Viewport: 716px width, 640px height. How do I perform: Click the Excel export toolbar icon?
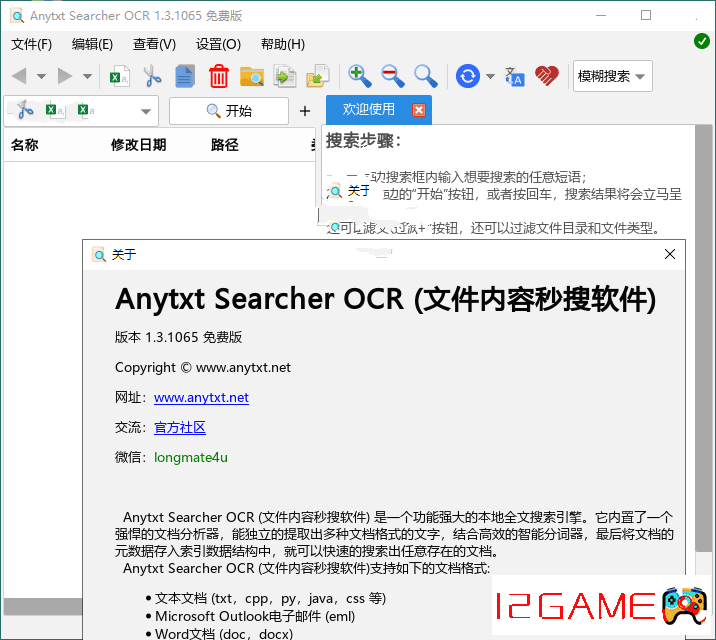click(120, 76)
